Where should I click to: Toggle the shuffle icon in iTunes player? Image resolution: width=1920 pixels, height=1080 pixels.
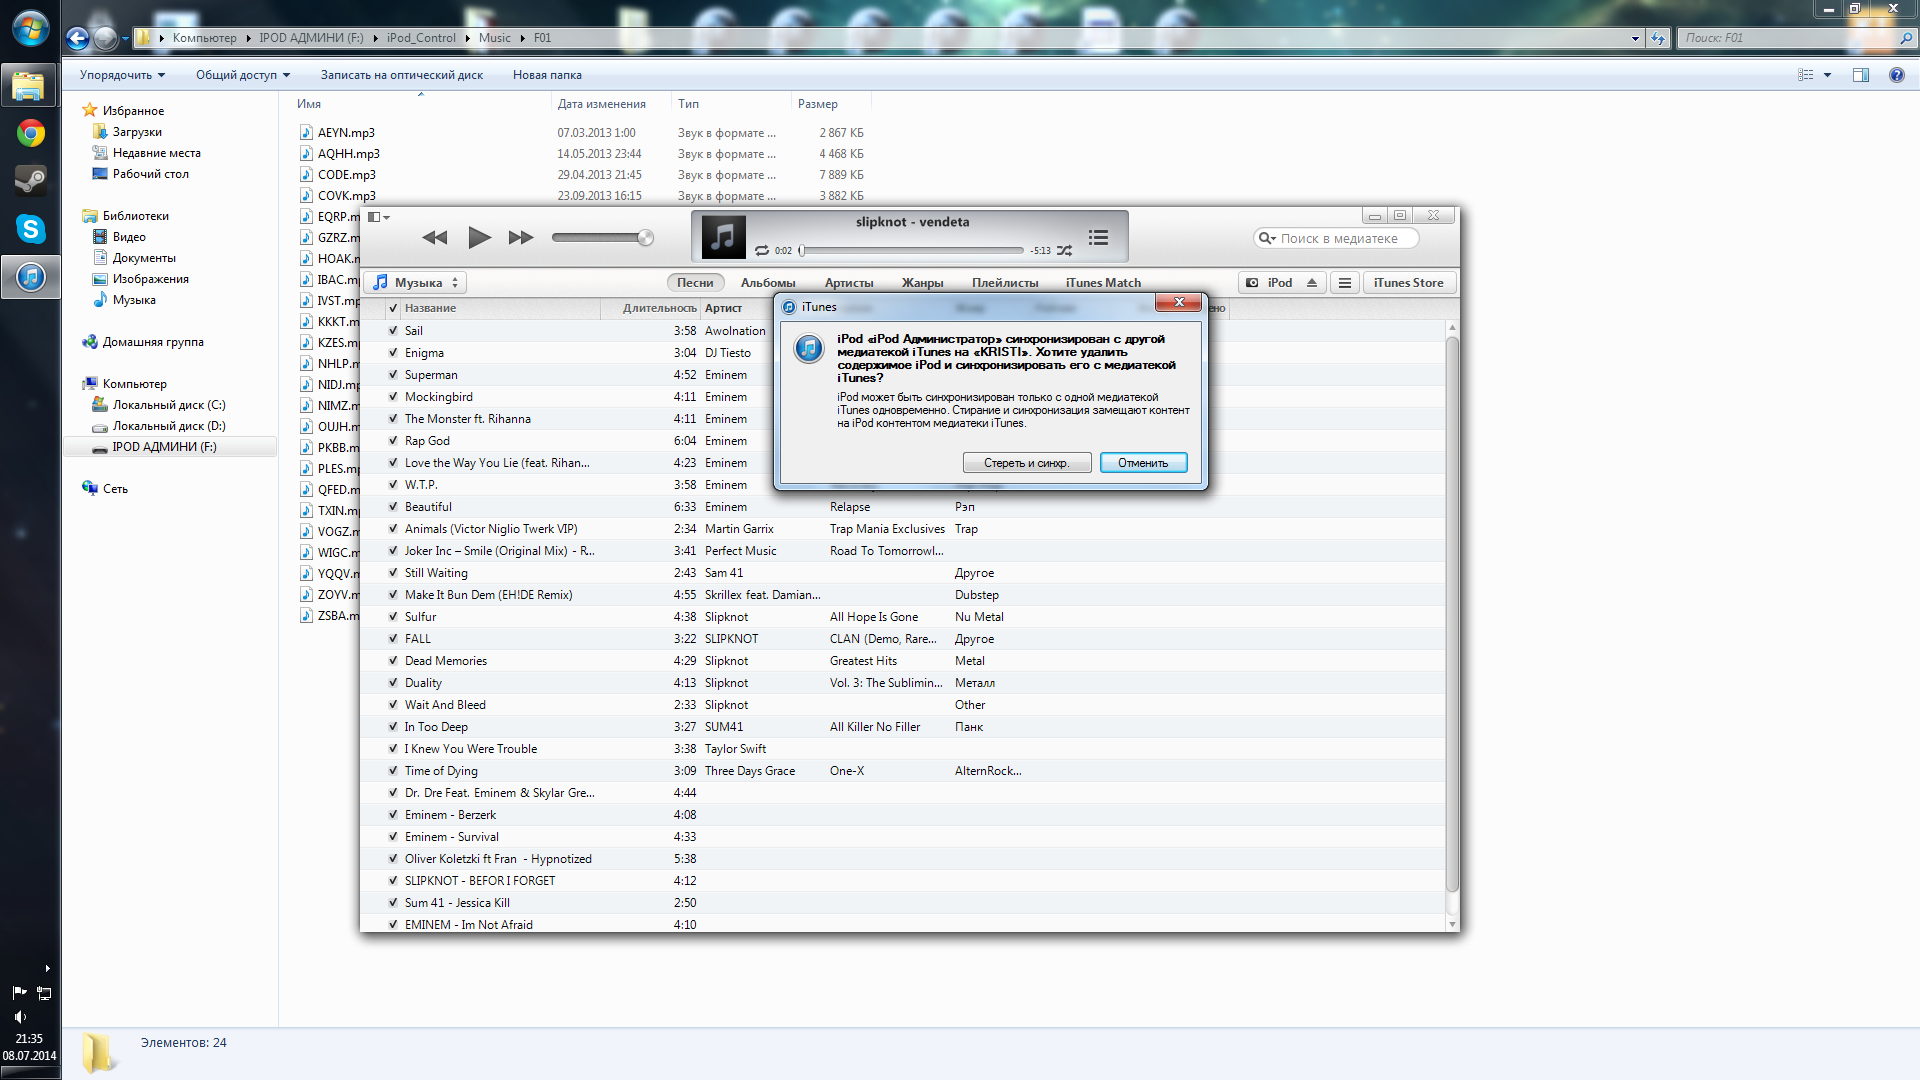(1064, 251)
